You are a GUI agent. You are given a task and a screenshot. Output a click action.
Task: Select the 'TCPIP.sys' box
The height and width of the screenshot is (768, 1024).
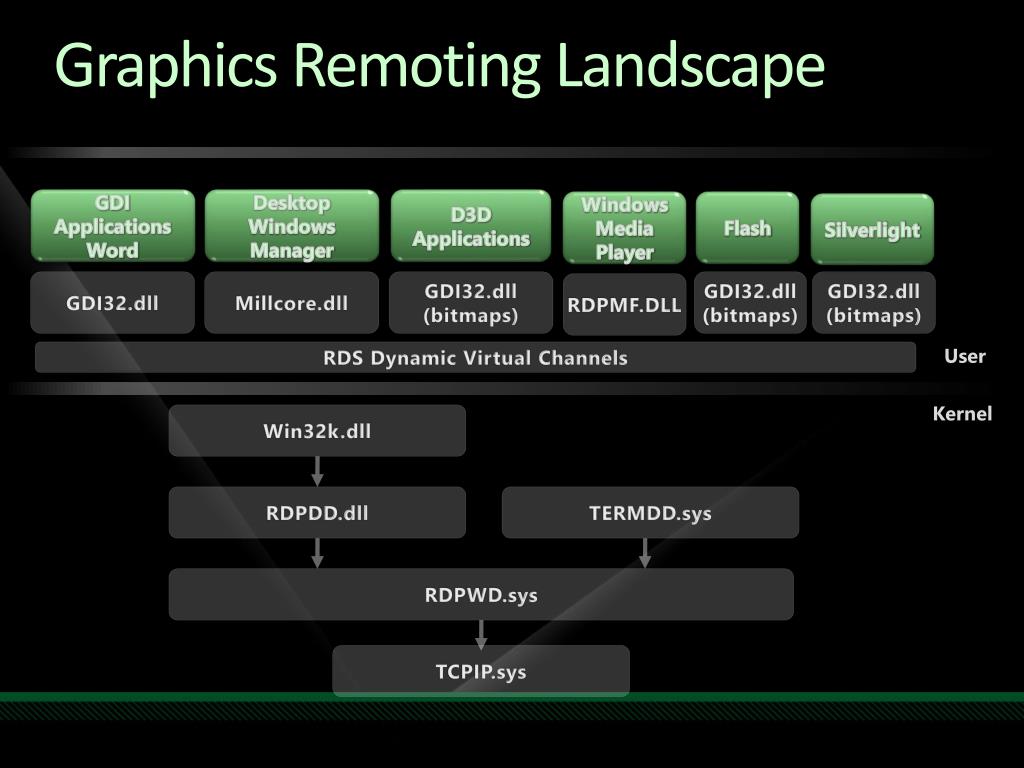tap(481, 671)
